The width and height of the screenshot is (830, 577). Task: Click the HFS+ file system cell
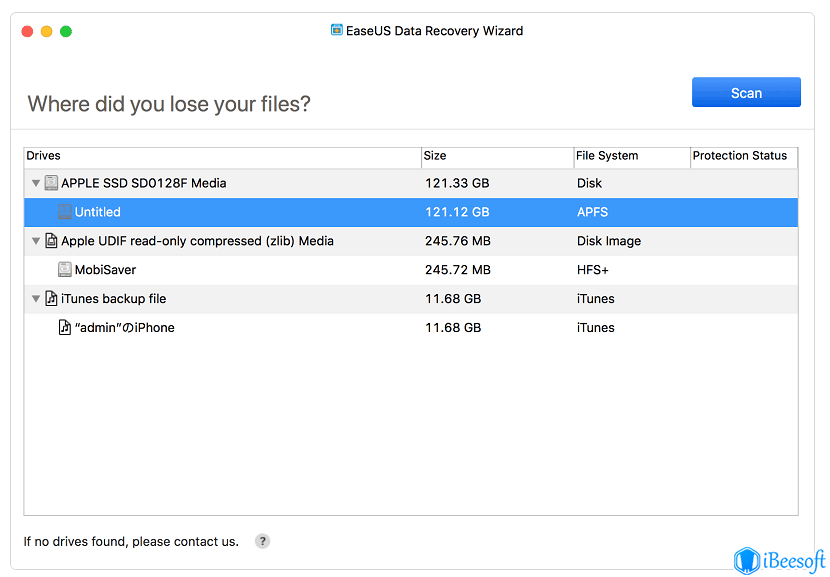(x=593, y=270)
